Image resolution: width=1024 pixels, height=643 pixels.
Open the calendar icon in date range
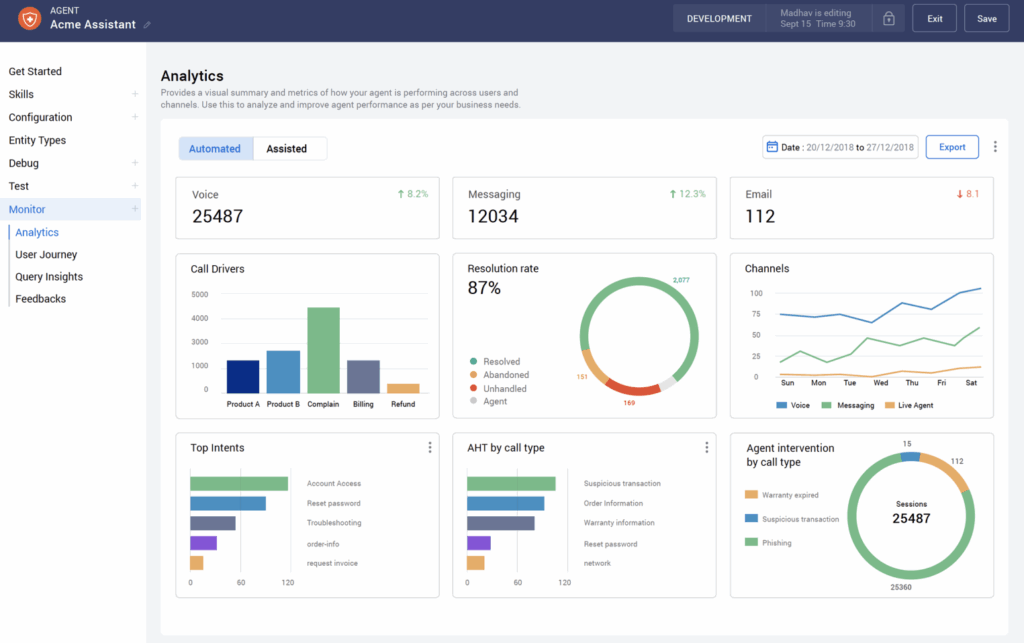click(x=771, y=147)
